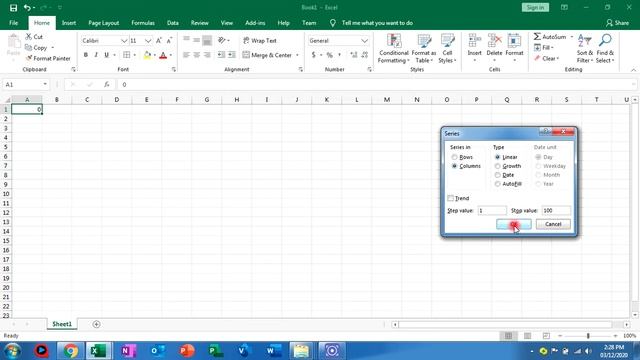Open Font Color dropdown arrow
The width and height of the screenshot is (640, 360).
[x=171, y=55]
